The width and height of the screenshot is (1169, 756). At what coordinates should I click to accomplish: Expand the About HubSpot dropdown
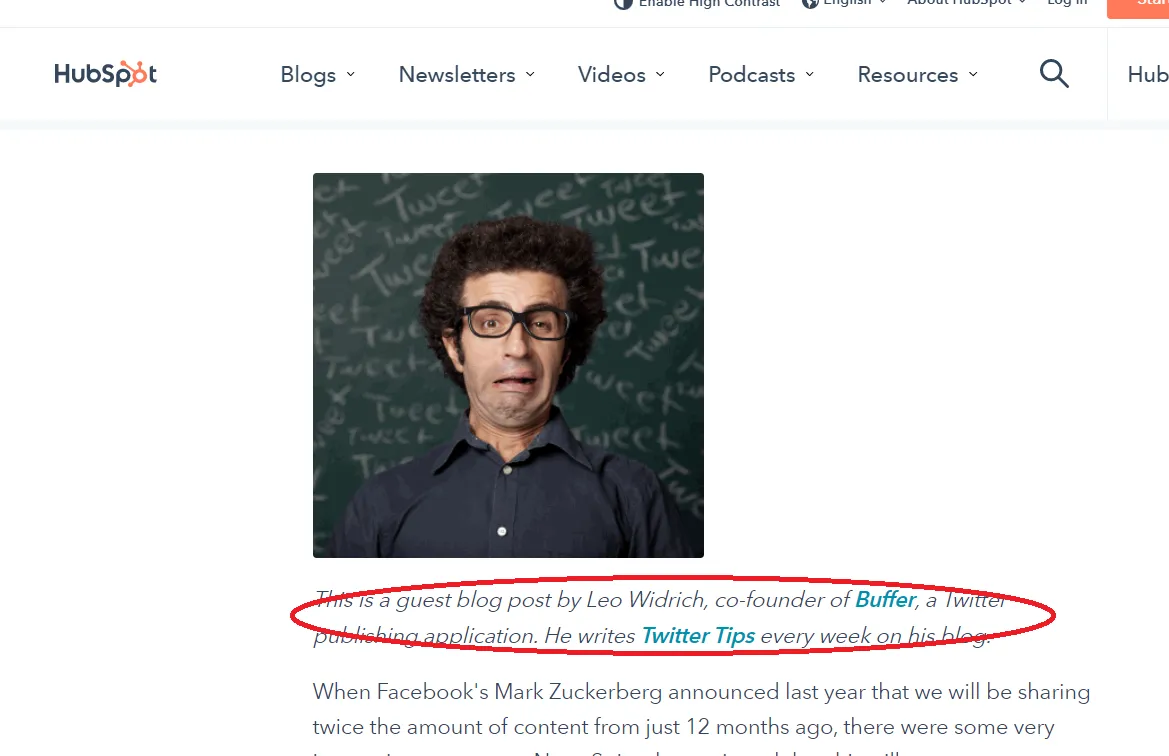pyautogui.click(x=967, y=3)
